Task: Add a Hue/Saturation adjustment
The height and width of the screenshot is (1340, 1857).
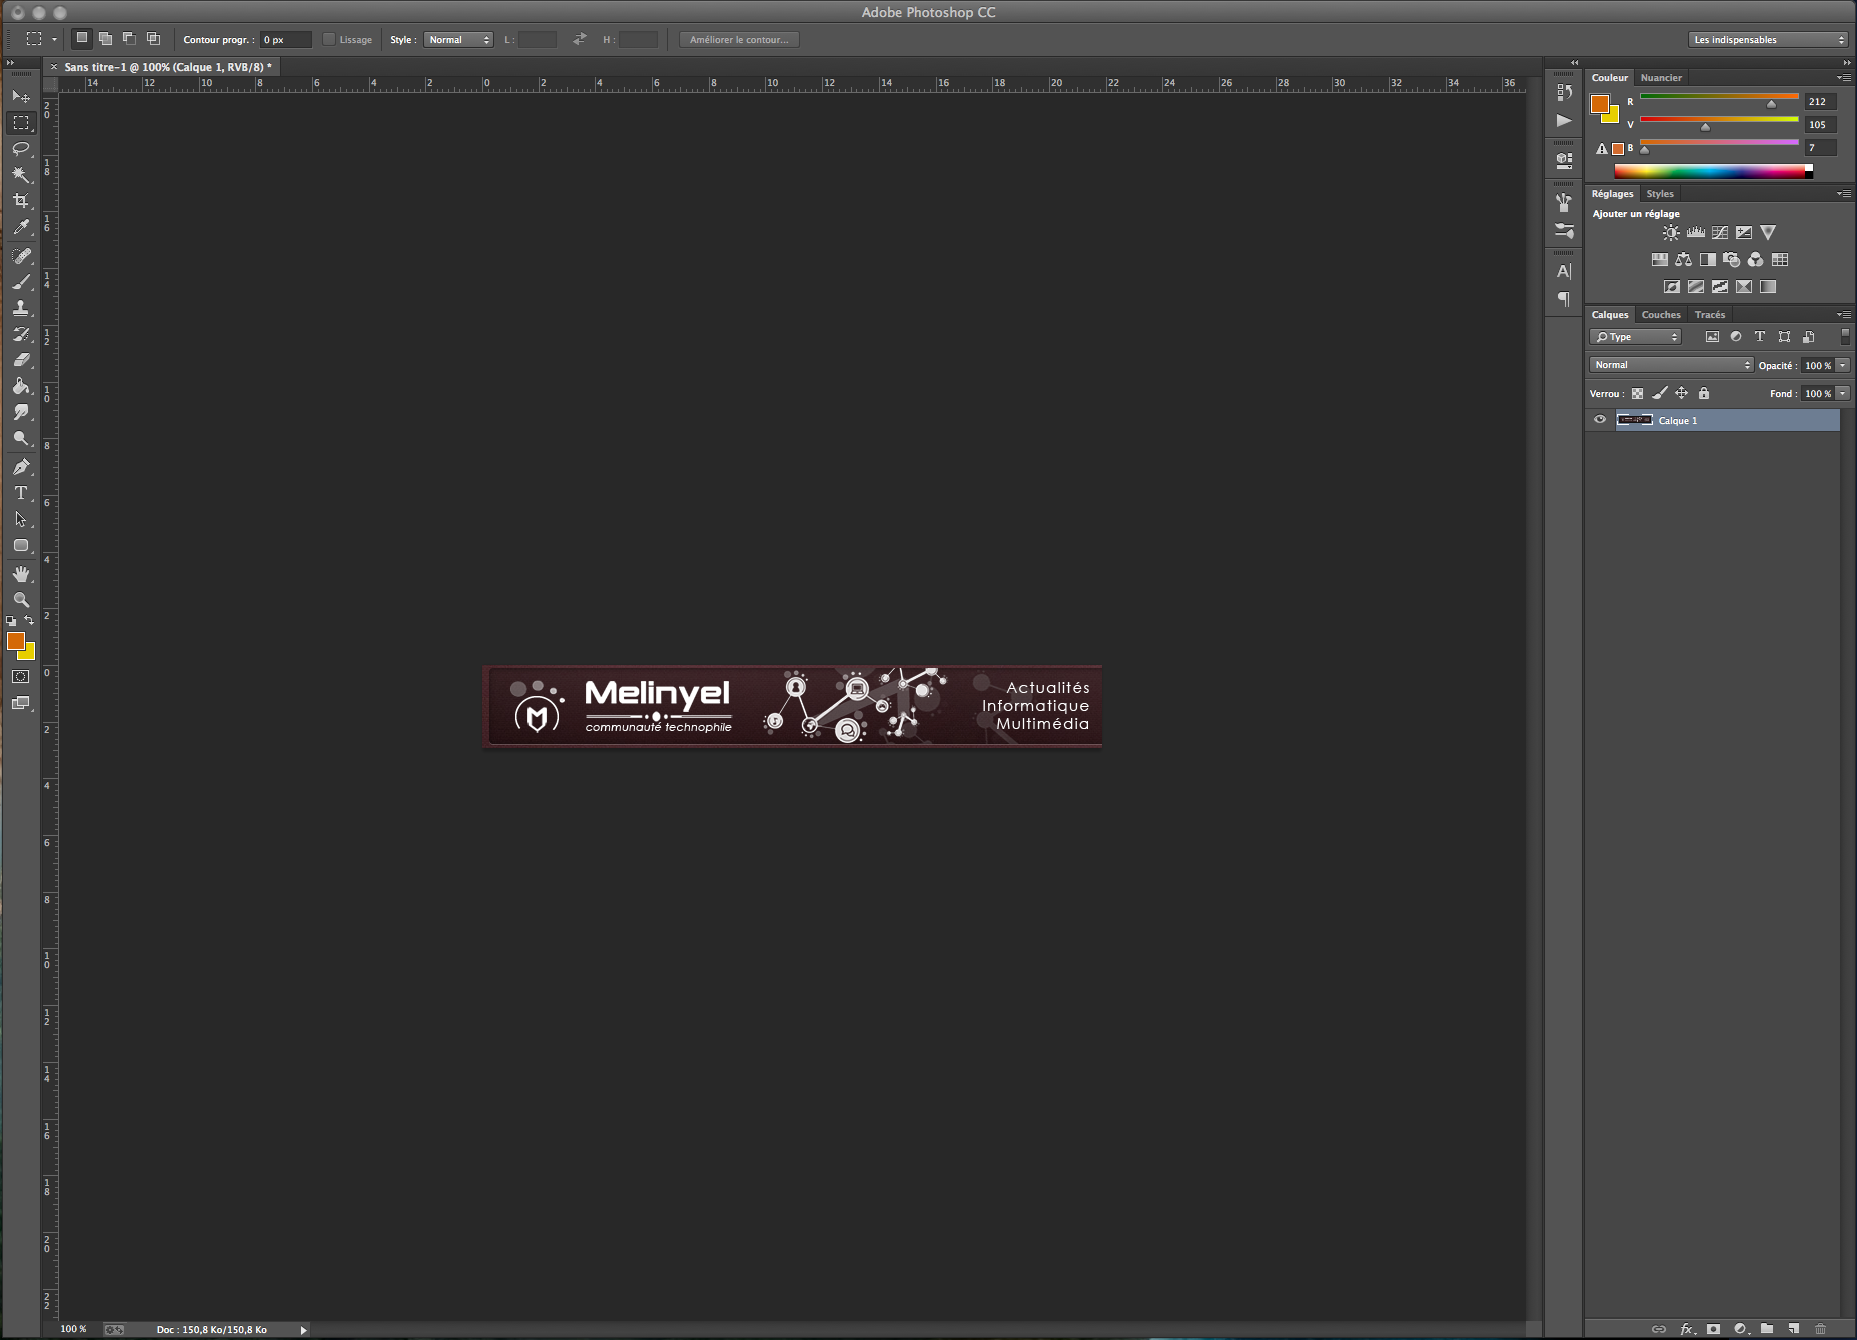Action: coord(1660,260)
